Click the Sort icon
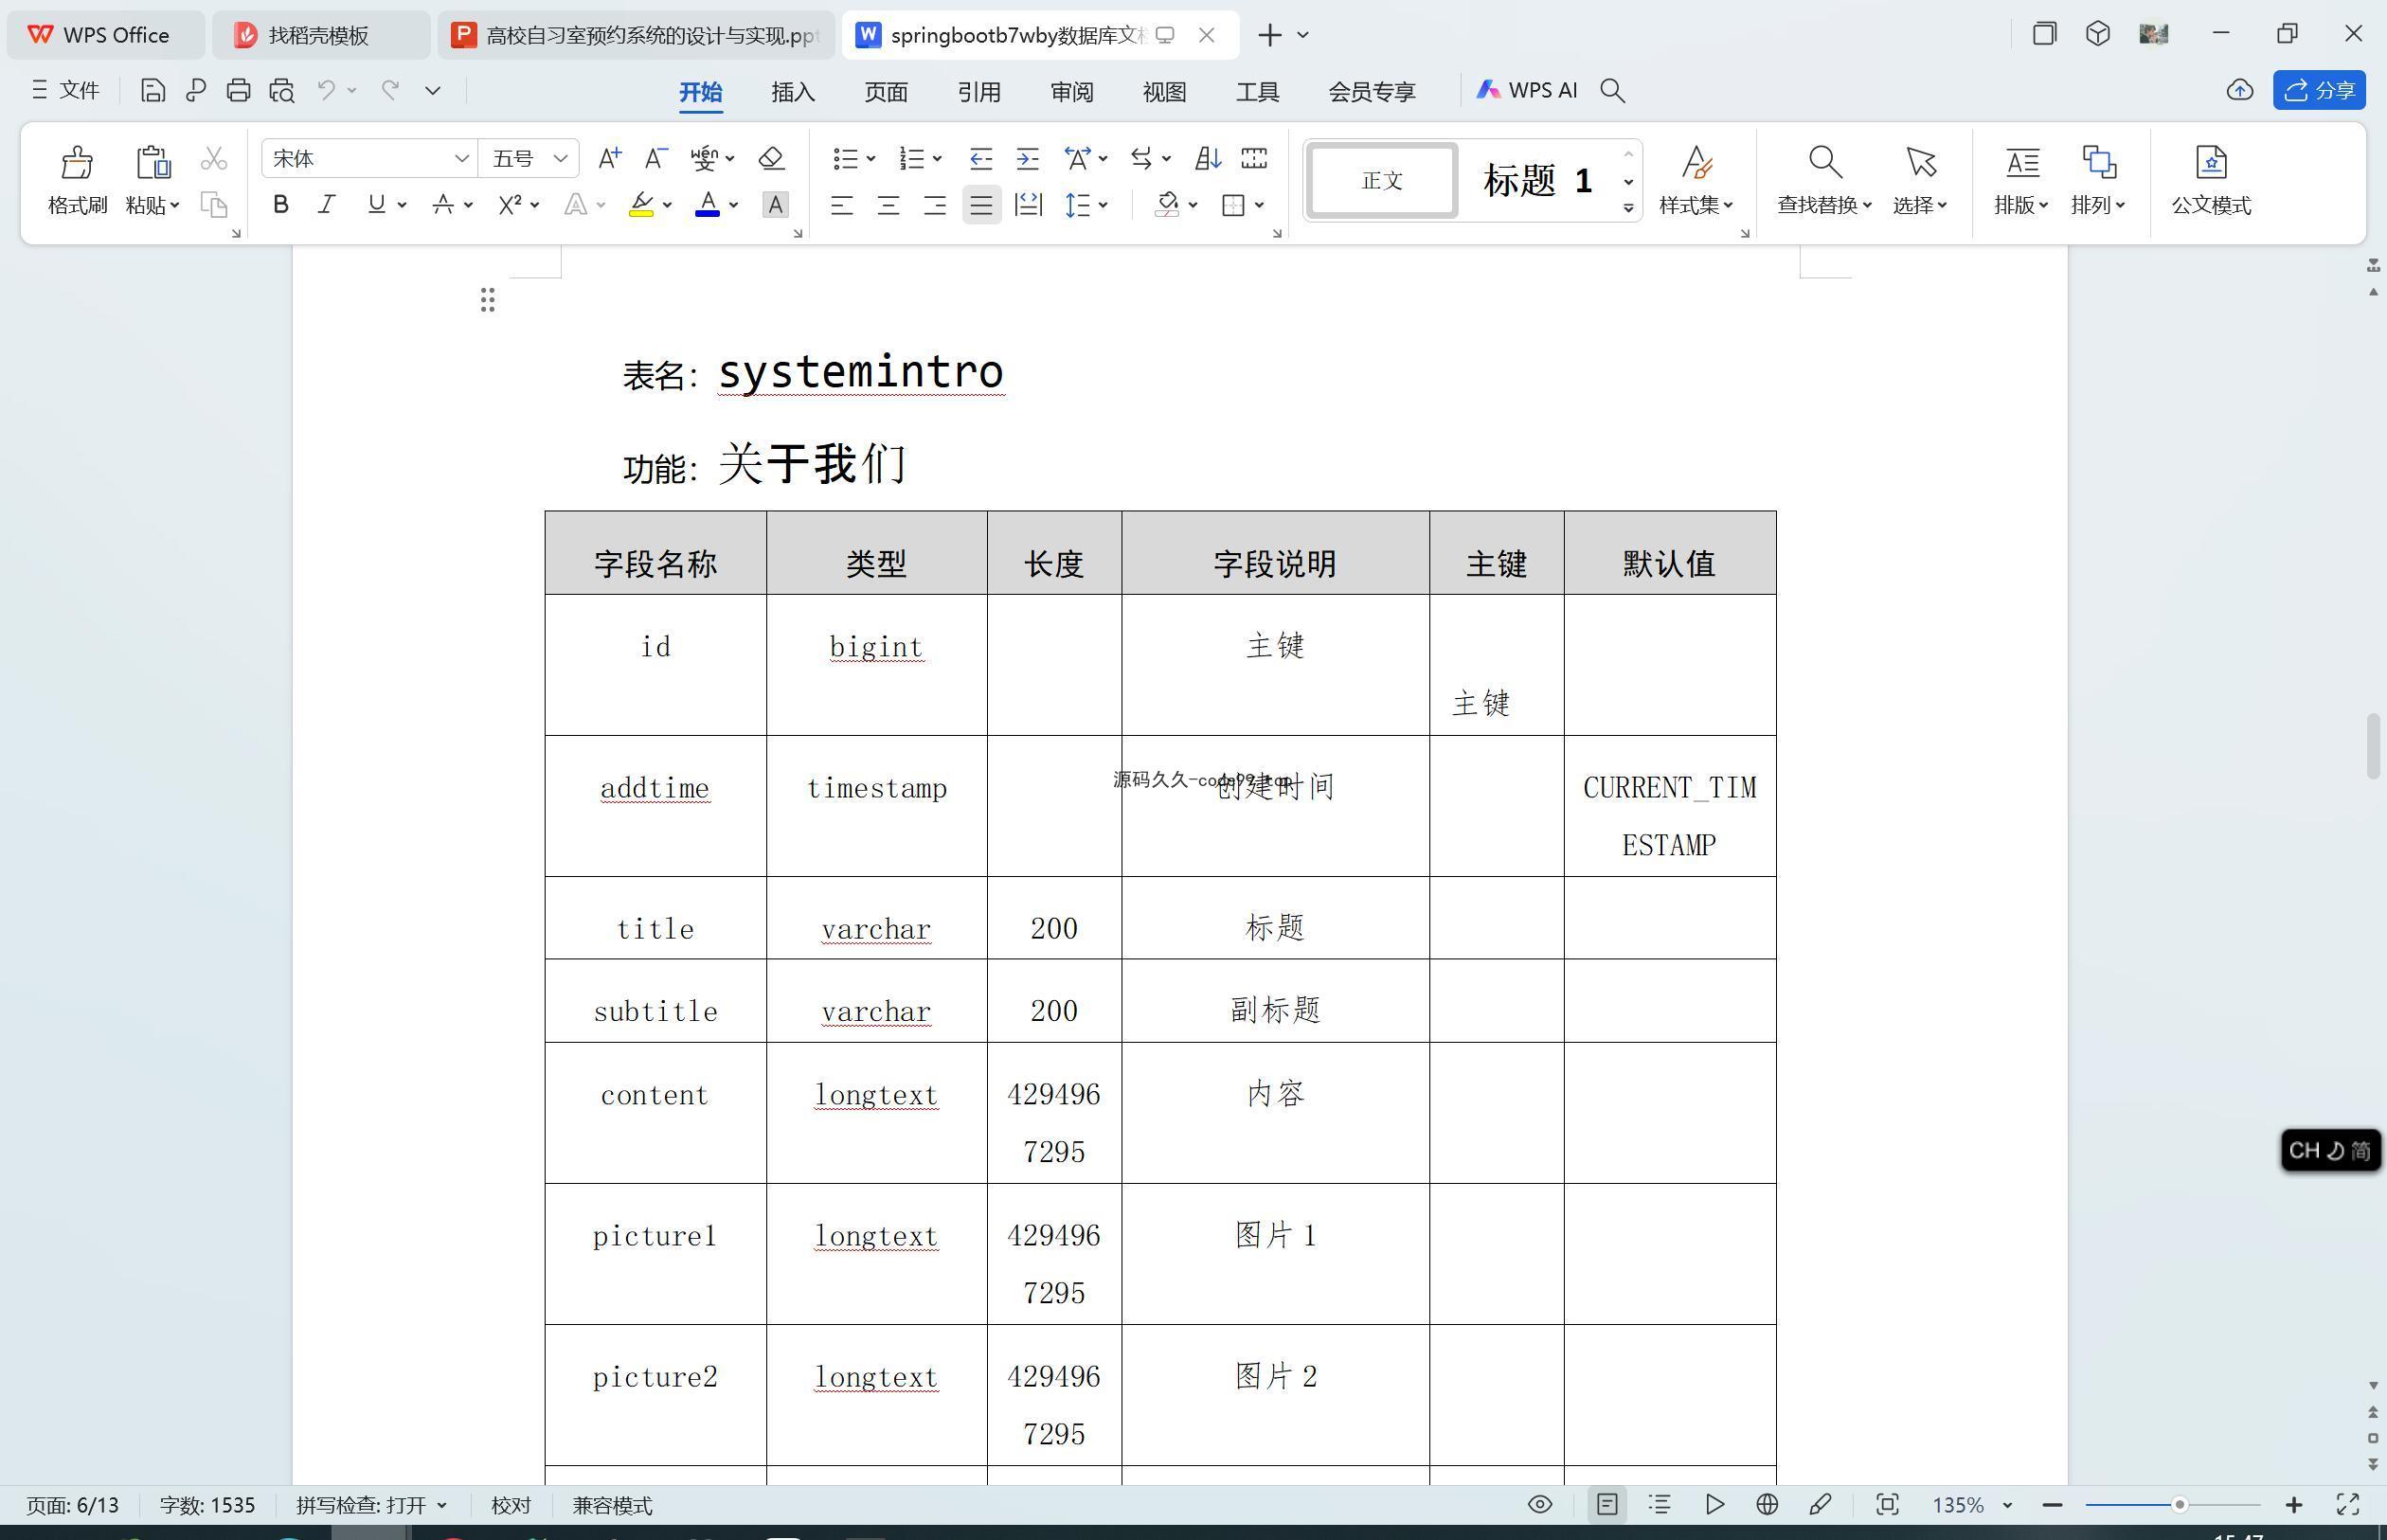The image size is (2387, 1540). click(x=1208, y=158)
